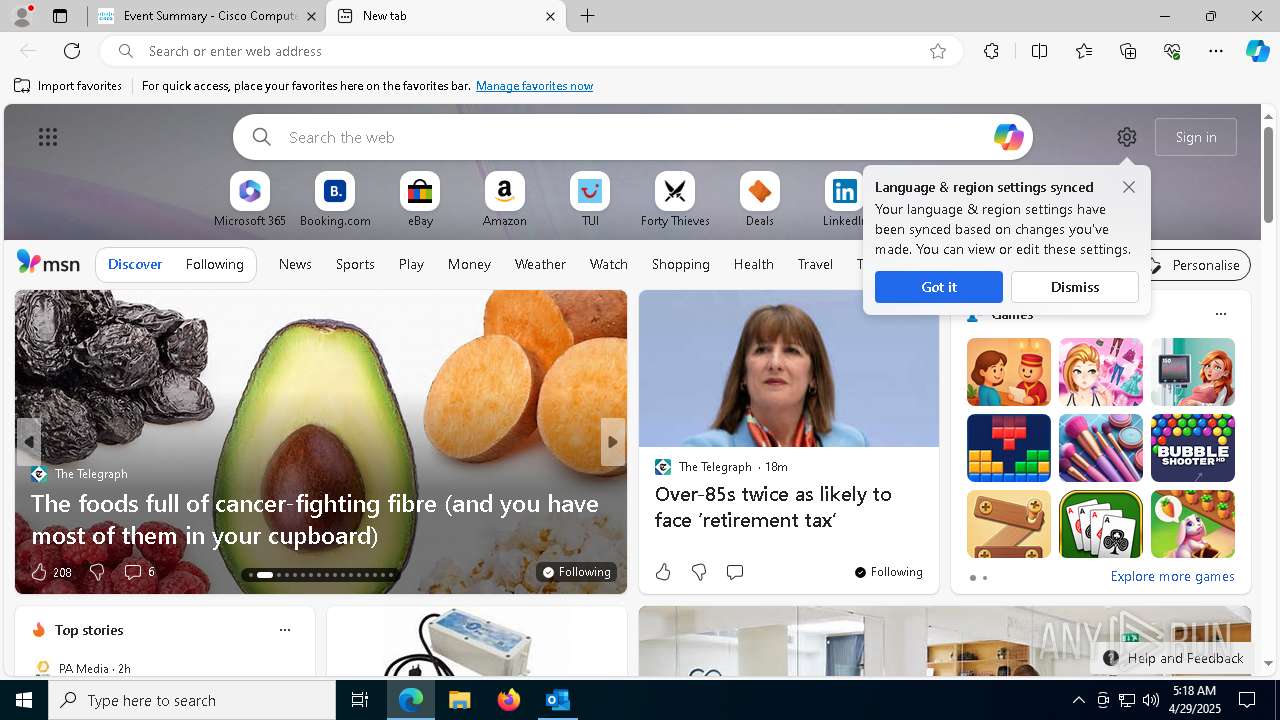This screenshot has height=720, width=1280.
Task: Click the Copilot icon in web search
Action: tap(1008, 137)
